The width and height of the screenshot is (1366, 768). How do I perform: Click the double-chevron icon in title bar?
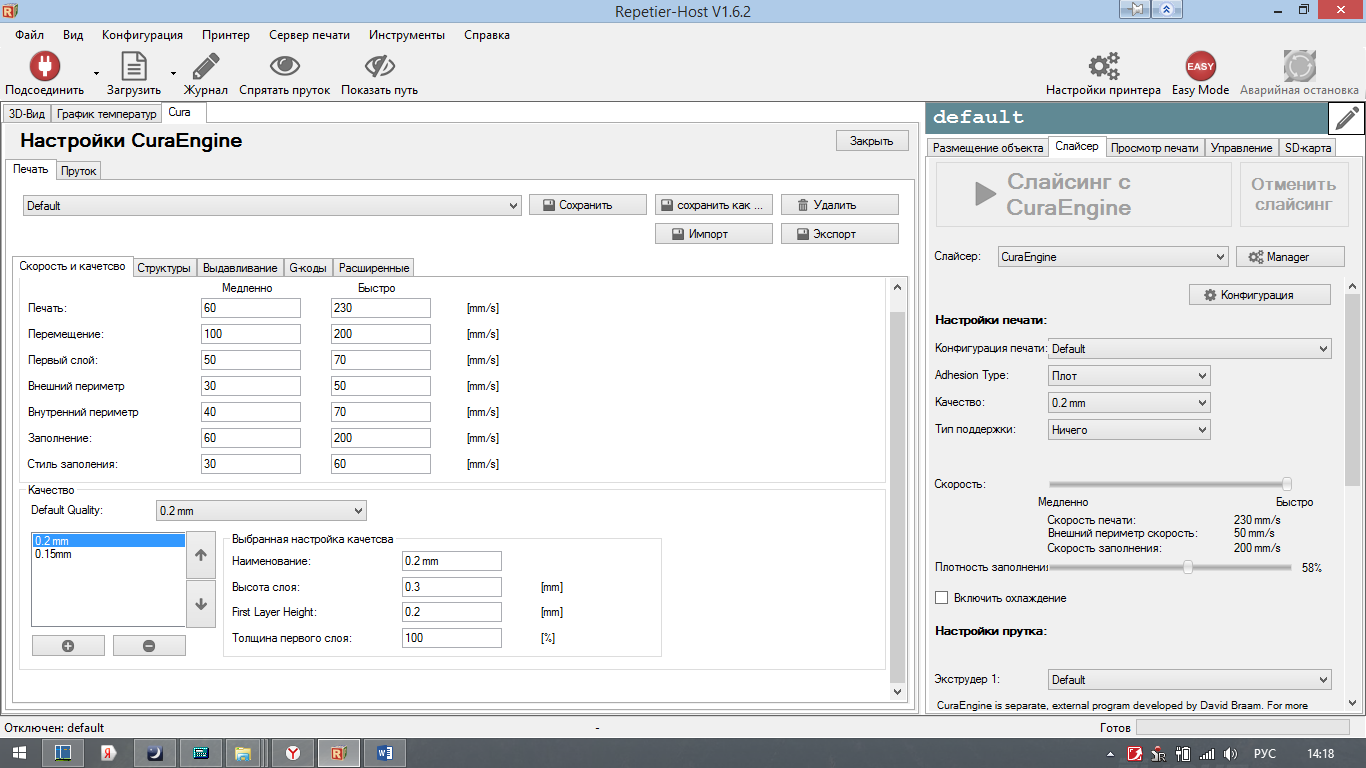(1166, 9)
